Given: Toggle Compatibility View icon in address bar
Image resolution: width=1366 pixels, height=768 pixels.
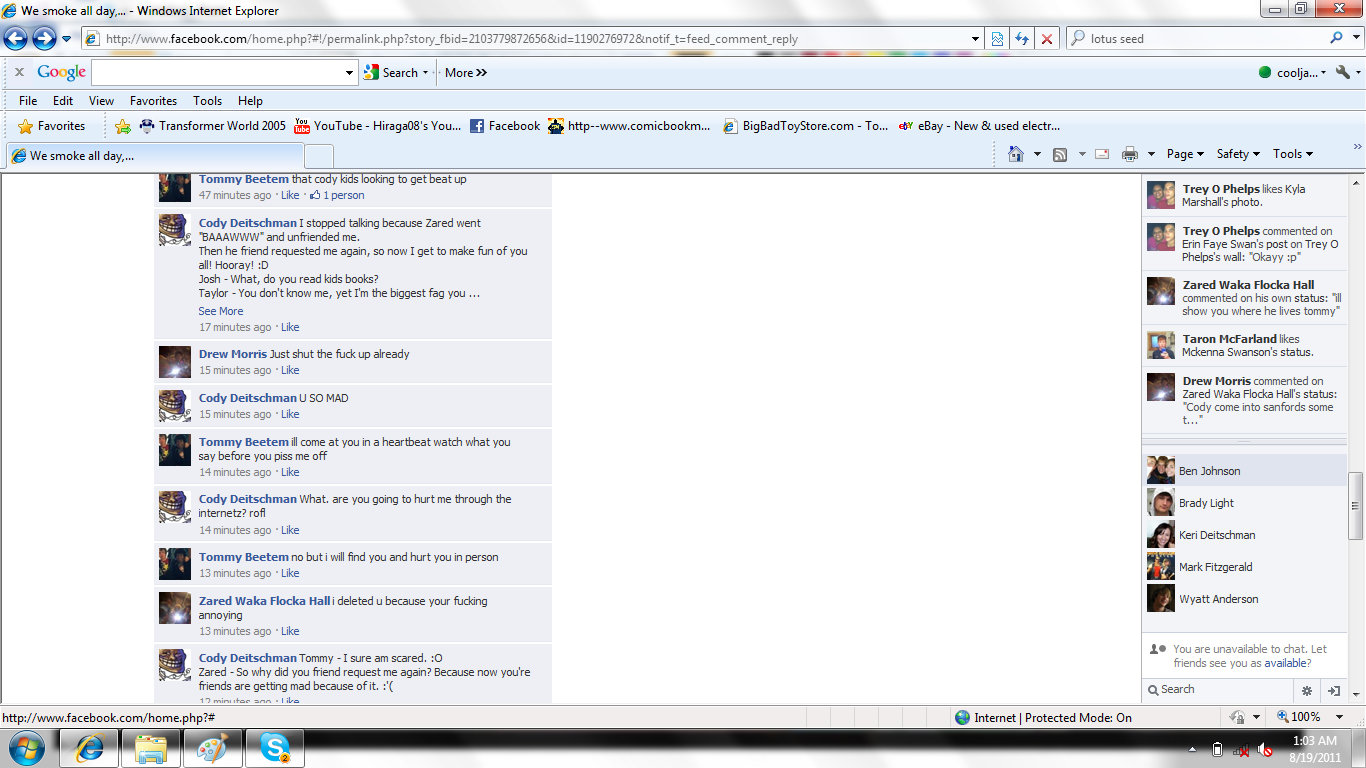Looking at the screenshot, I should point(997,39).
